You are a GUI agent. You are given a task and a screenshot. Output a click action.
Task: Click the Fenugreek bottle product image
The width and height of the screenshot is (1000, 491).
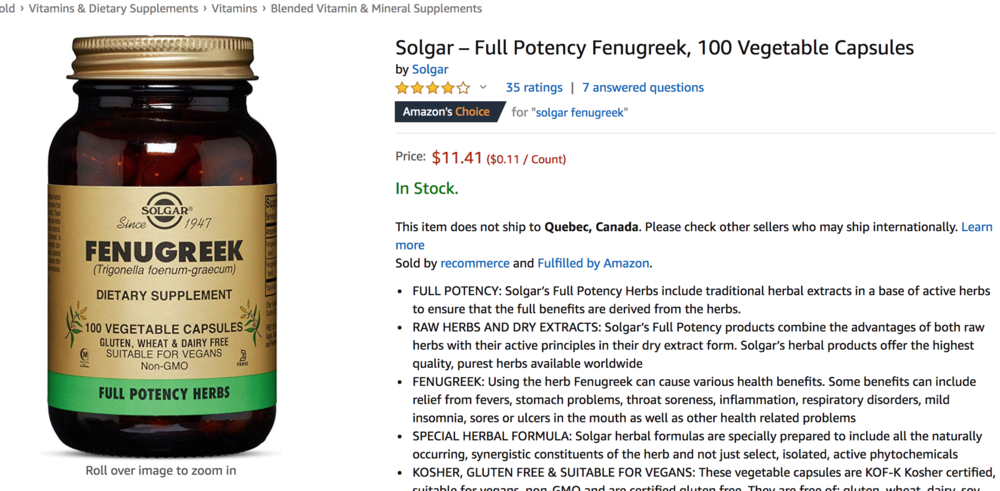click(162, 245)
